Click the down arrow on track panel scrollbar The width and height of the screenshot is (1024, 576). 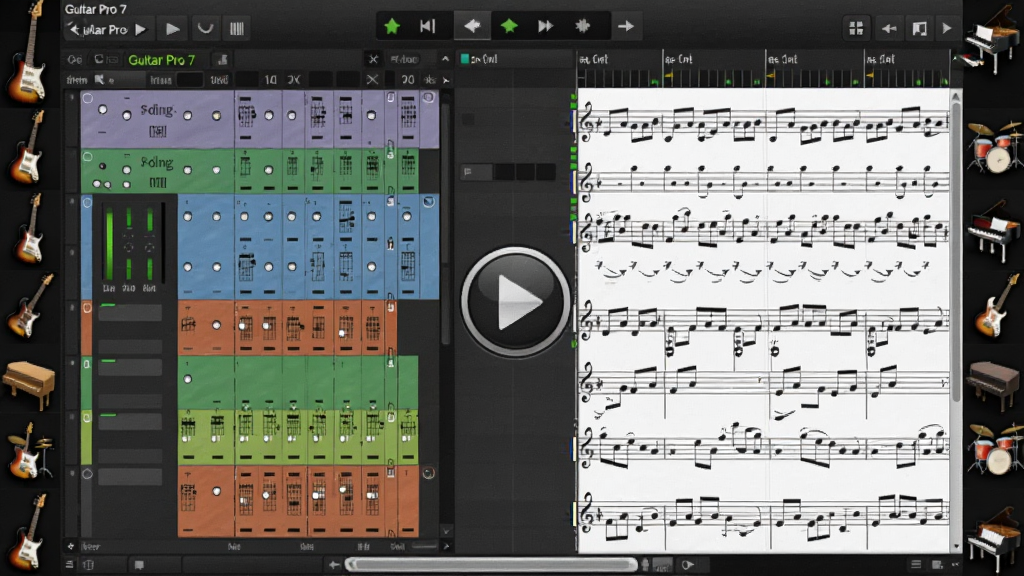[446, 530]
